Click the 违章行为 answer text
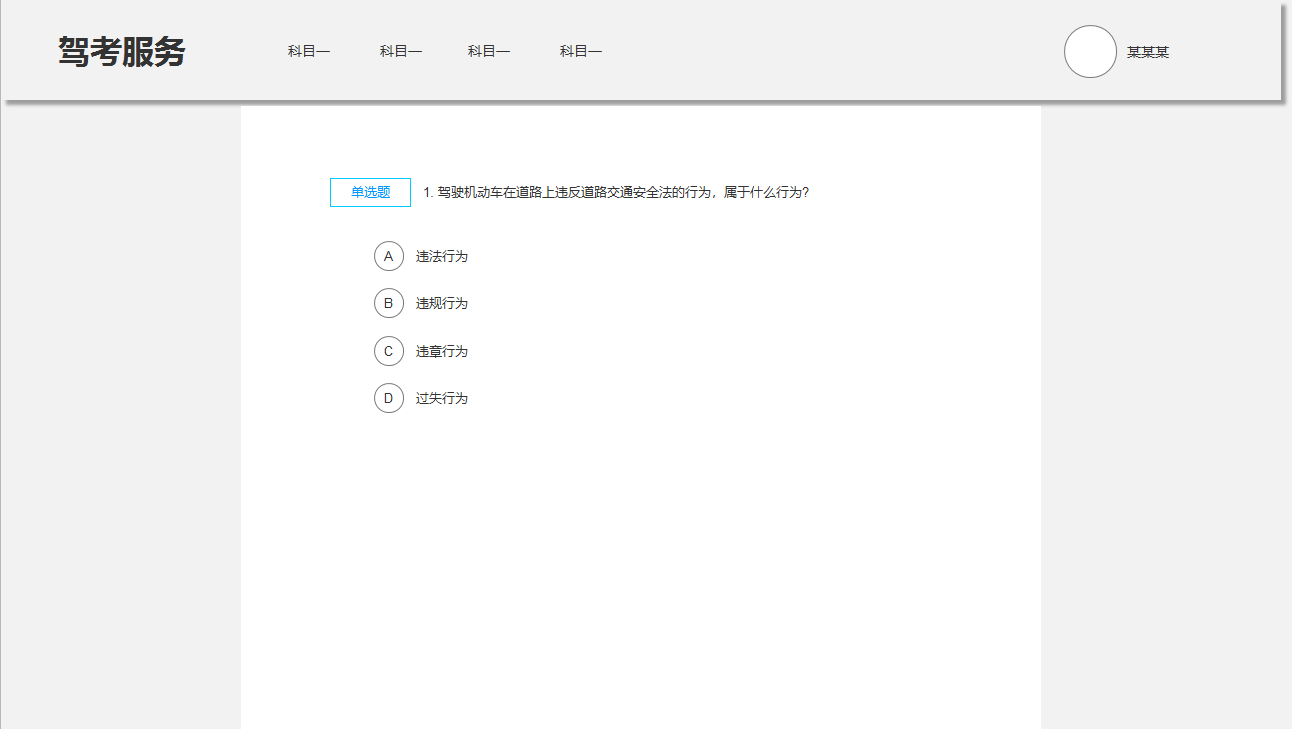 tap(442, 351)
